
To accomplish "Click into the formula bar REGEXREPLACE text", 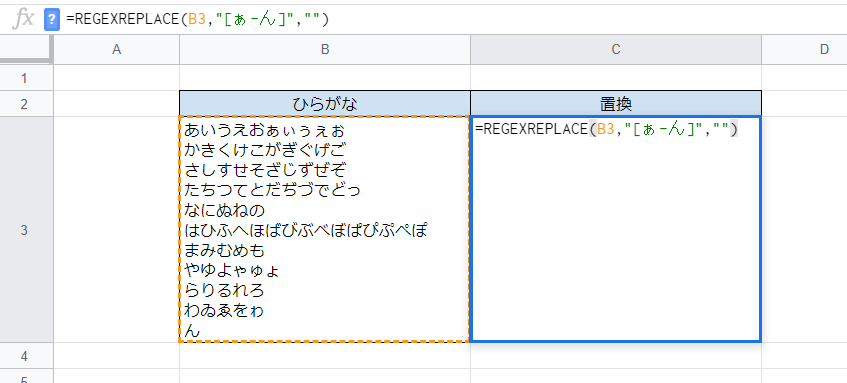I will pyautogui.click(x=197, y=20).
